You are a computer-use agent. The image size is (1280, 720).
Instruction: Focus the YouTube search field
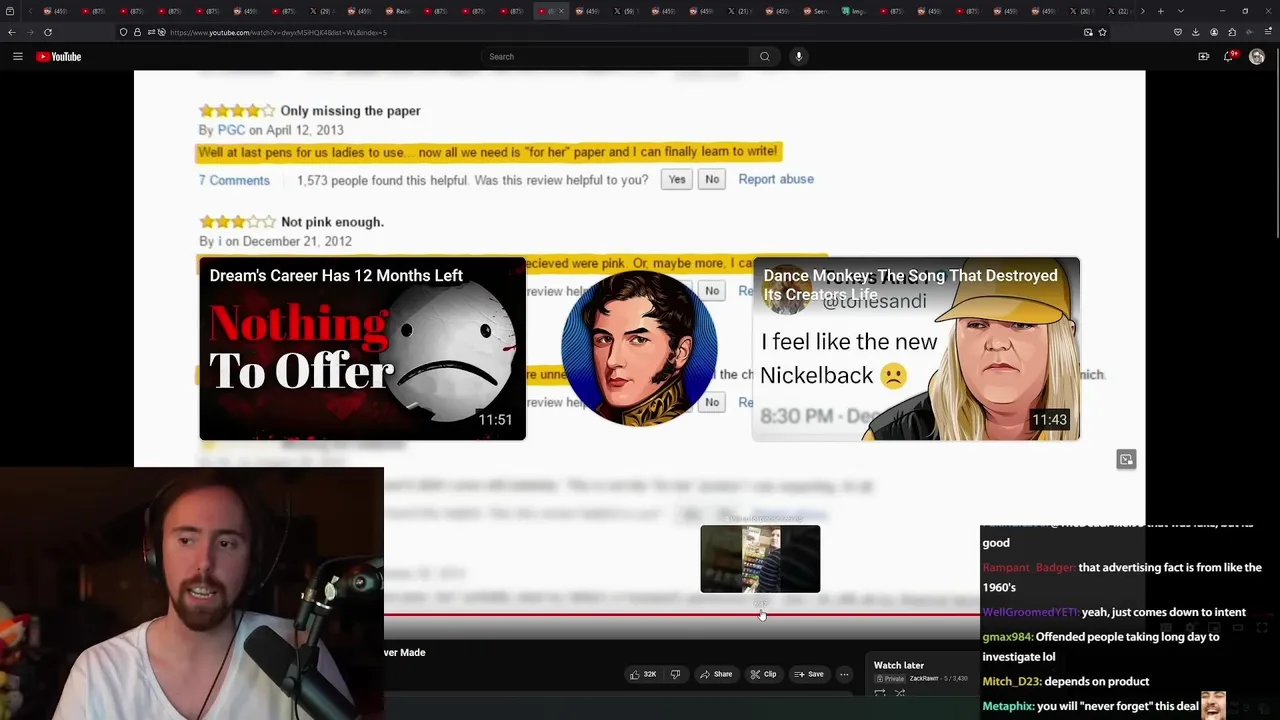coord(615,57)
